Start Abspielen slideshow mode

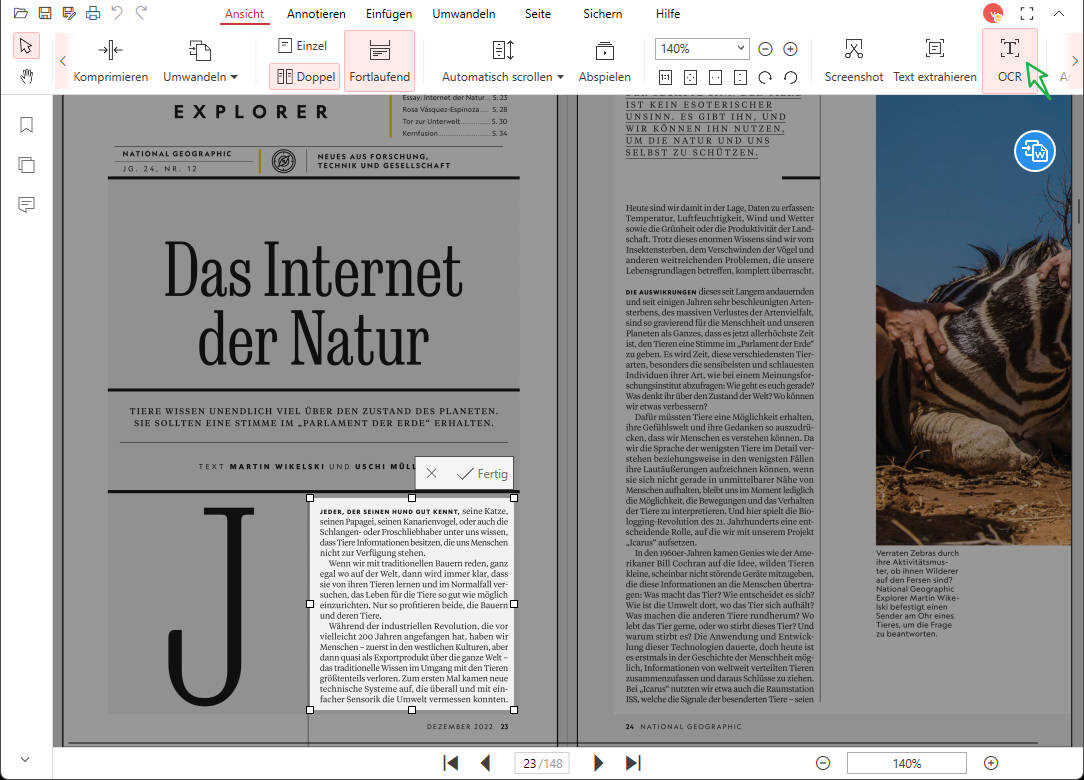[x=604, y=58]
